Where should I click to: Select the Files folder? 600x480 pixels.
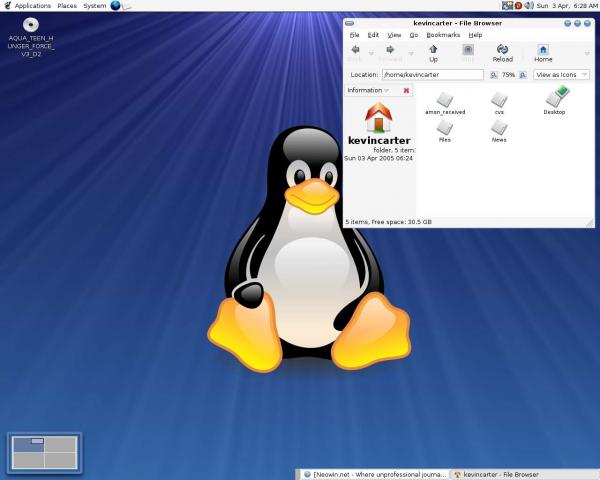point(445,130)
